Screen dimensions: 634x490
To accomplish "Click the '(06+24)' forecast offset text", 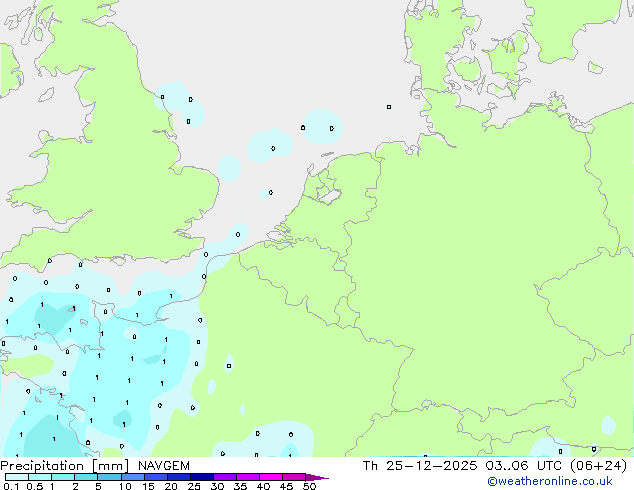I will [x=598, y=466].
